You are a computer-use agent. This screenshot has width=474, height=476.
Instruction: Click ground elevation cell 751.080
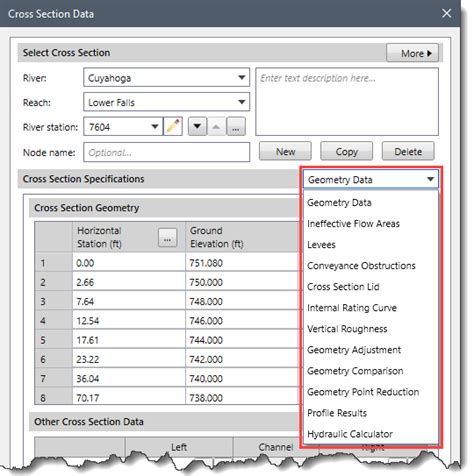(x=242, y=263)
